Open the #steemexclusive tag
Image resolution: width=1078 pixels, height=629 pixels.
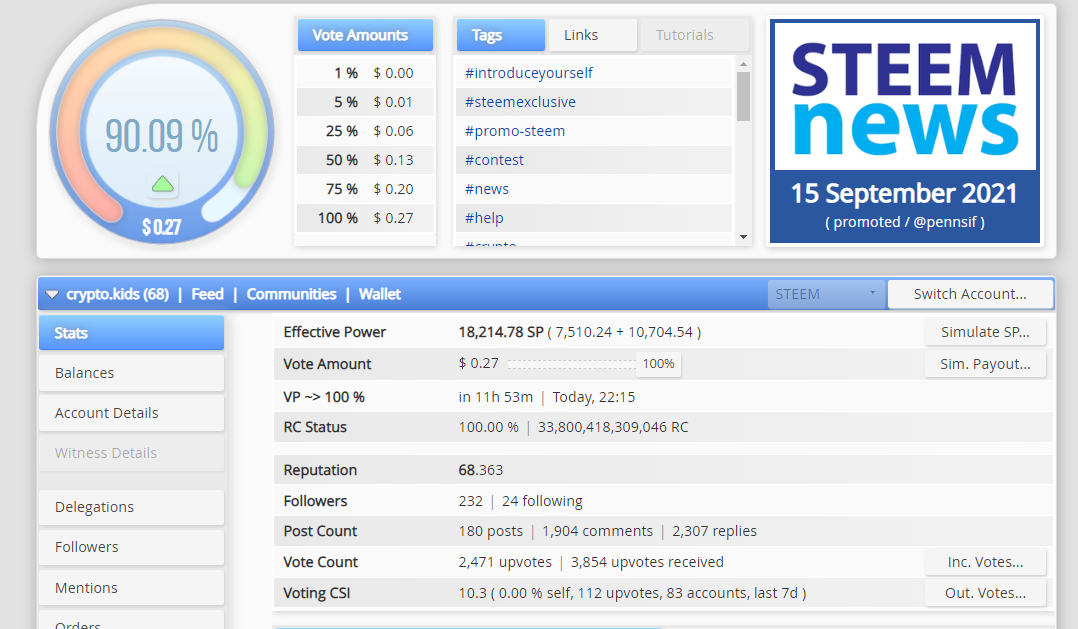(520, 102)
